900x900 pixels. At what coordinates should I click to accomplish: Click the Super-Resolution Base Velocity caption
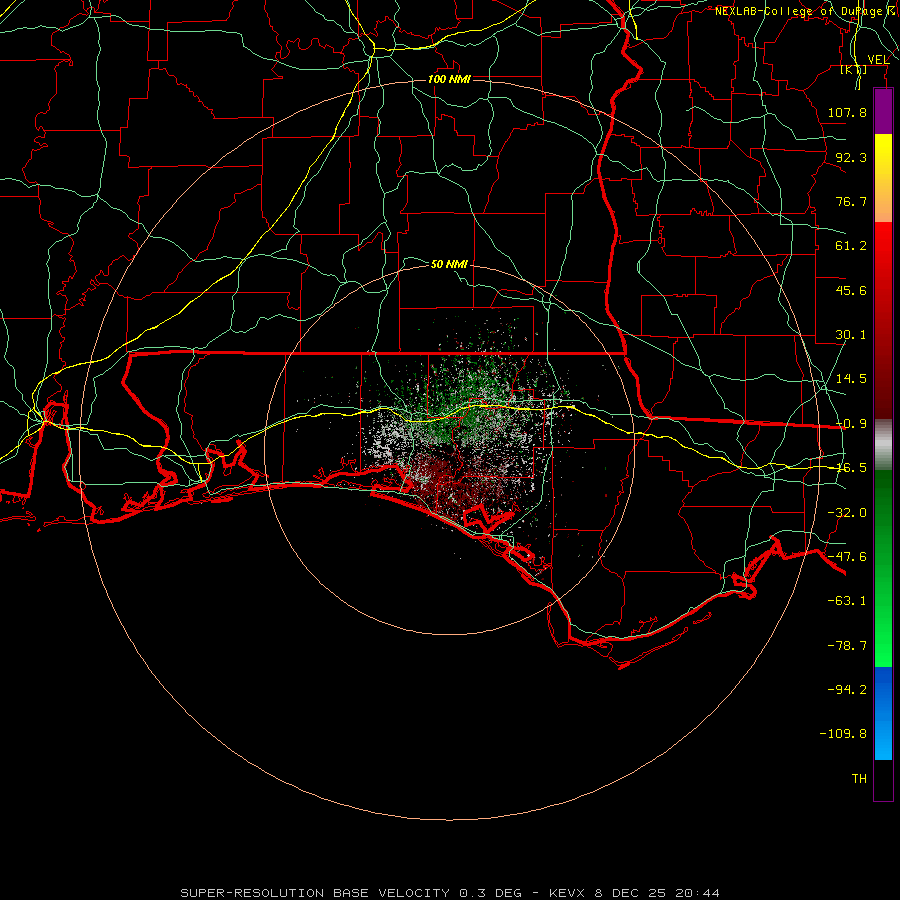click(450, 893)
